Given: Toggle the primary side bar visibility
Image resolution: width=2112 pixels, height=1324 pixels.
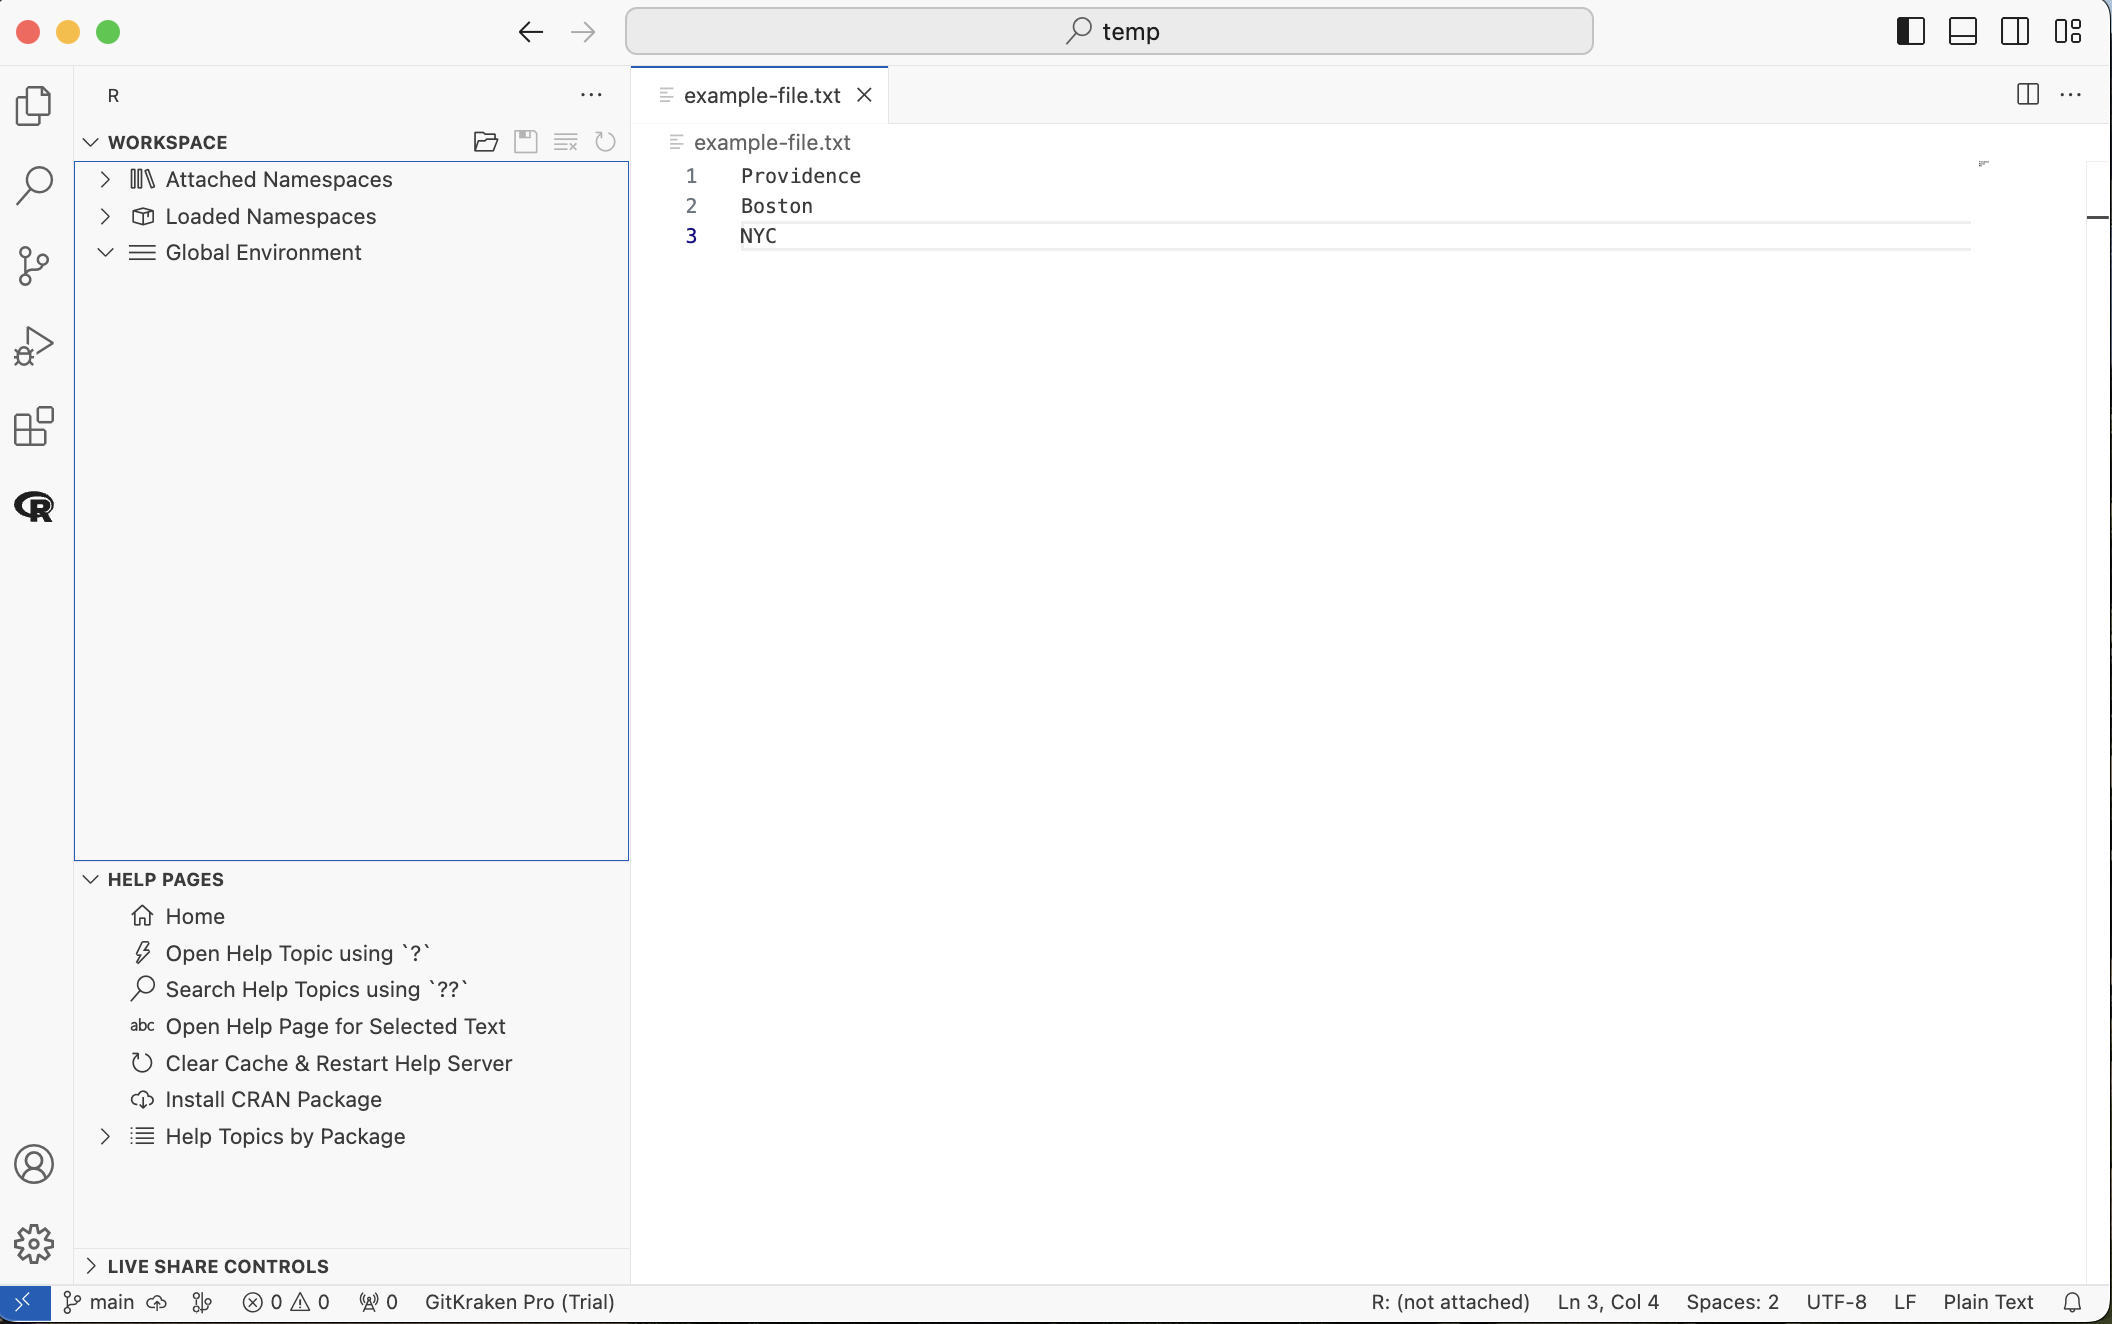Looking at the screenshot, I should [1911, 32].
